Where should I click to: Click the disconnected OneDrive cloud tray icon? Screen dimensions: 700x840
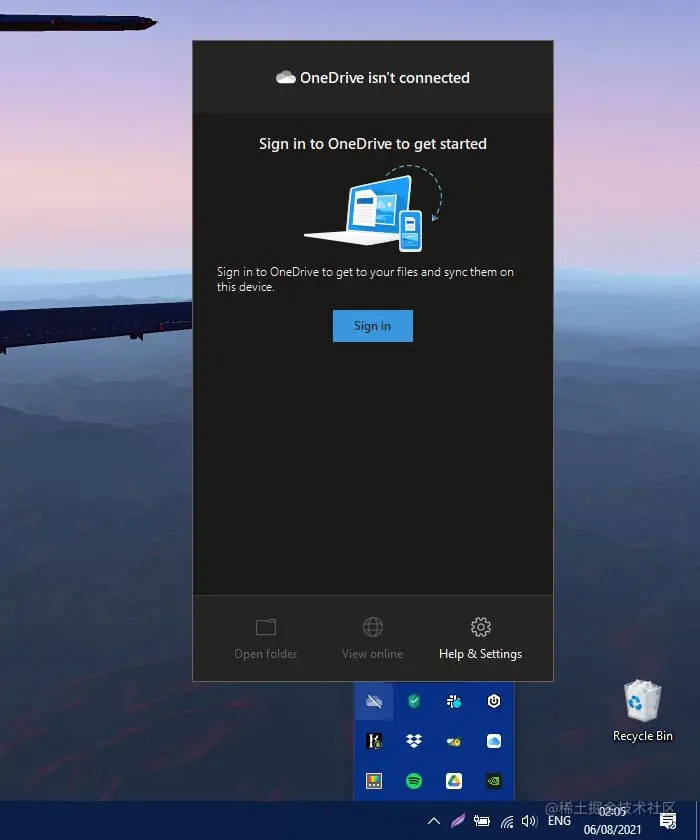tap(374, 701)
